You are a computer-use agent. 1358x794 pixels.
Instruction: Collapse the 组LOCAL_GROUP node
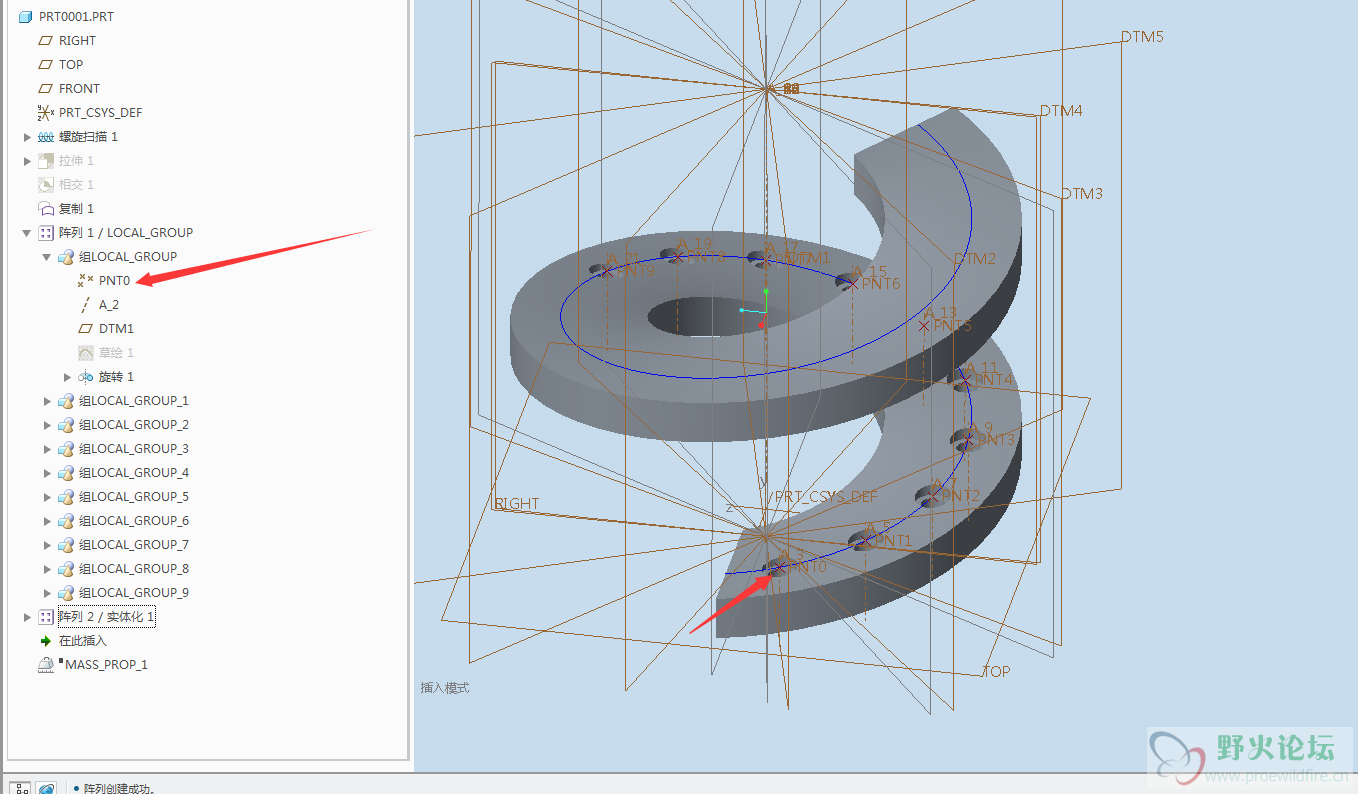tap(47, 257)
